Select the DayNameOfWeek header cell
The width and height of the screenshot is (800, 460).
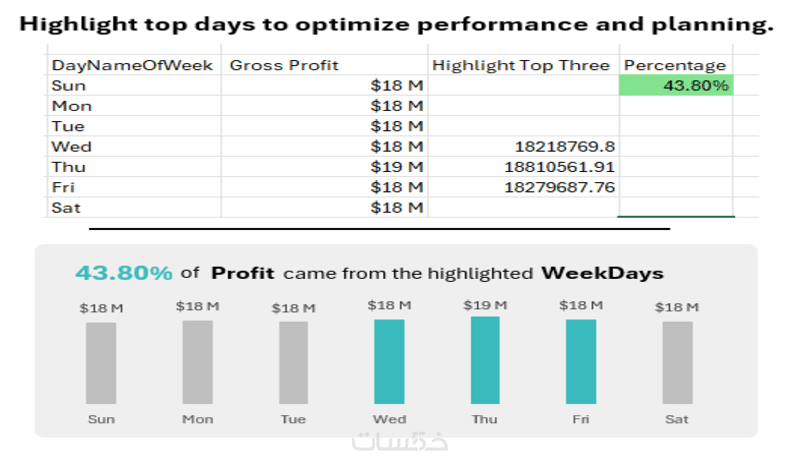tap(132, 65)
